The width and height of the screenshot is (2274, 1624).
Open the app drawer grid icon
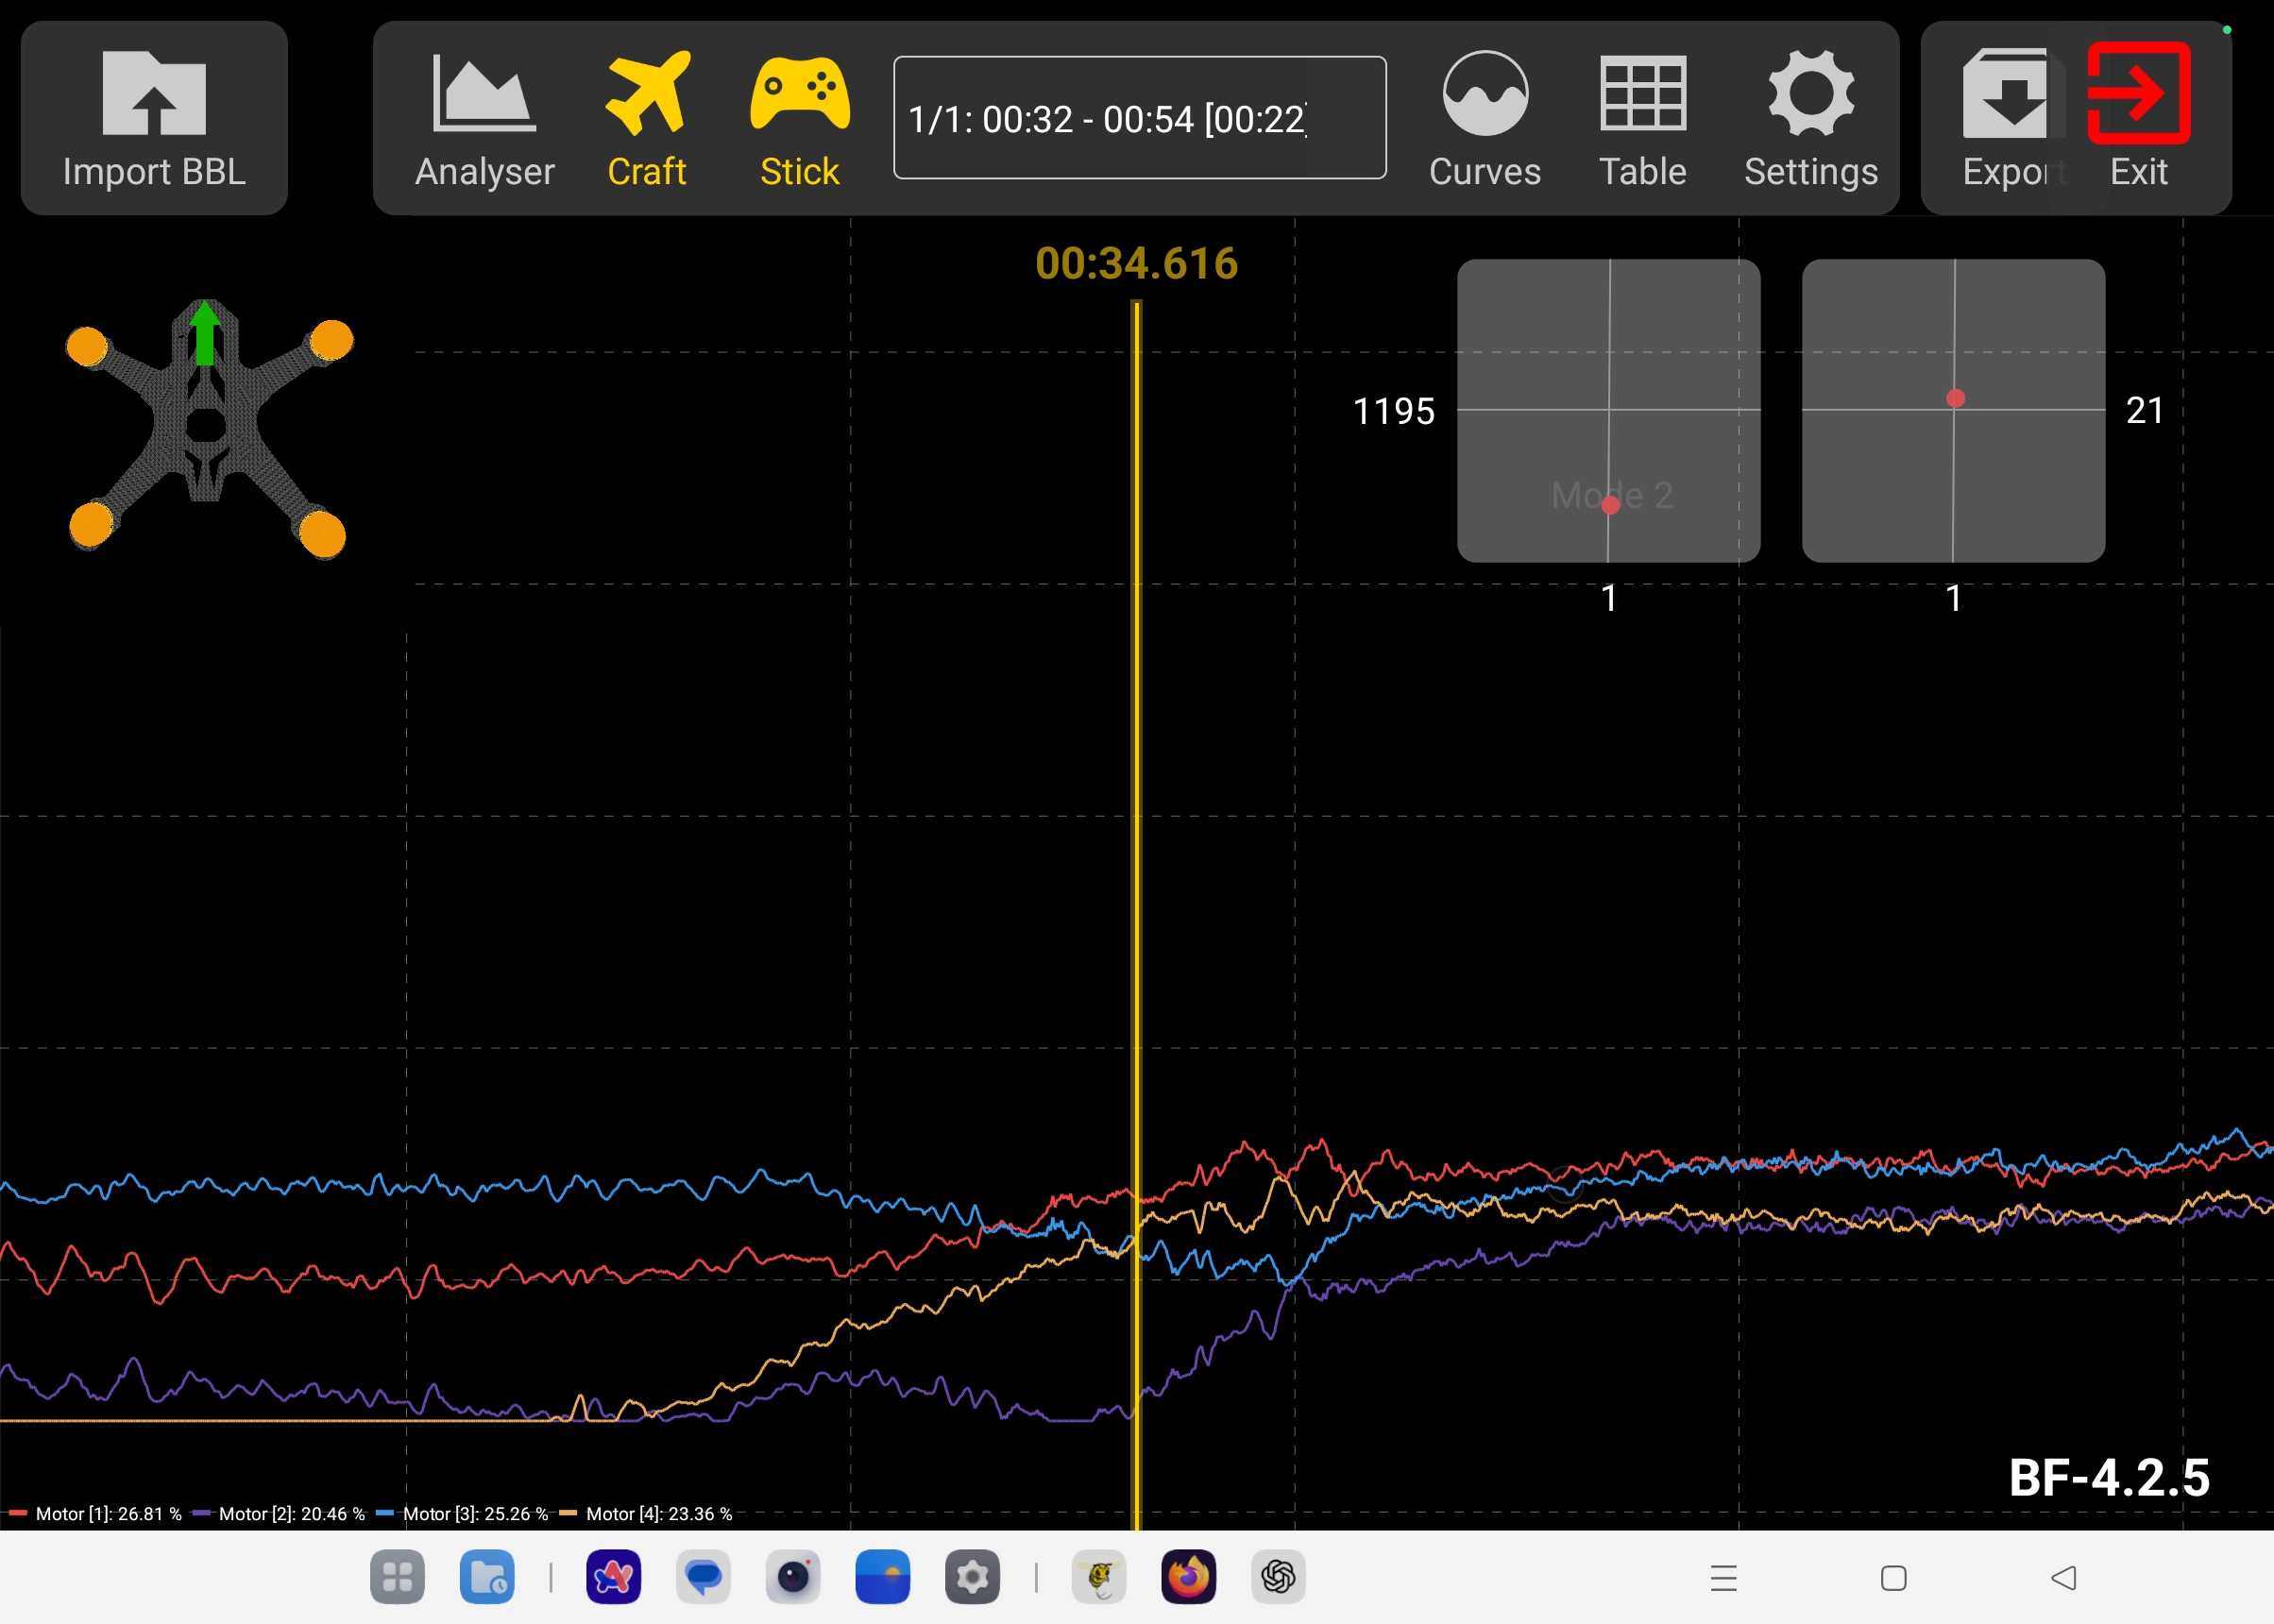tap(397, 1577)
